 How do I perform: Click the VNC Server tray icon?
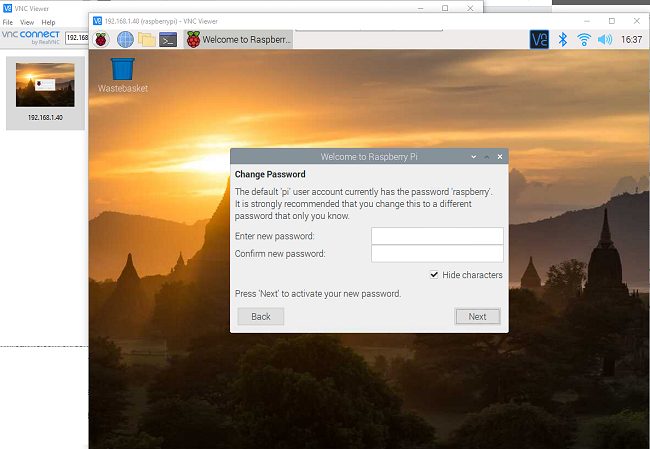(539, 39)
